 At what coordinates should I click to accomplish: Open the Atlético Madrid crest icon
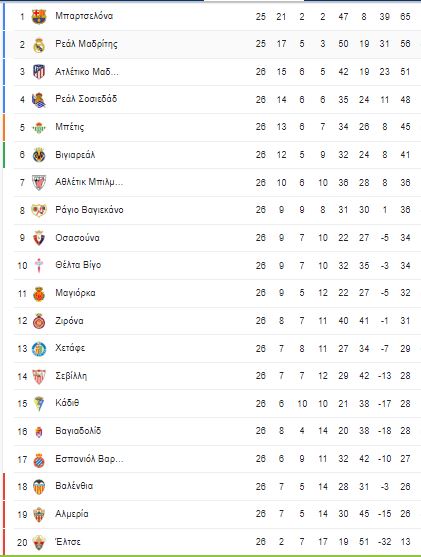[39, 72]
